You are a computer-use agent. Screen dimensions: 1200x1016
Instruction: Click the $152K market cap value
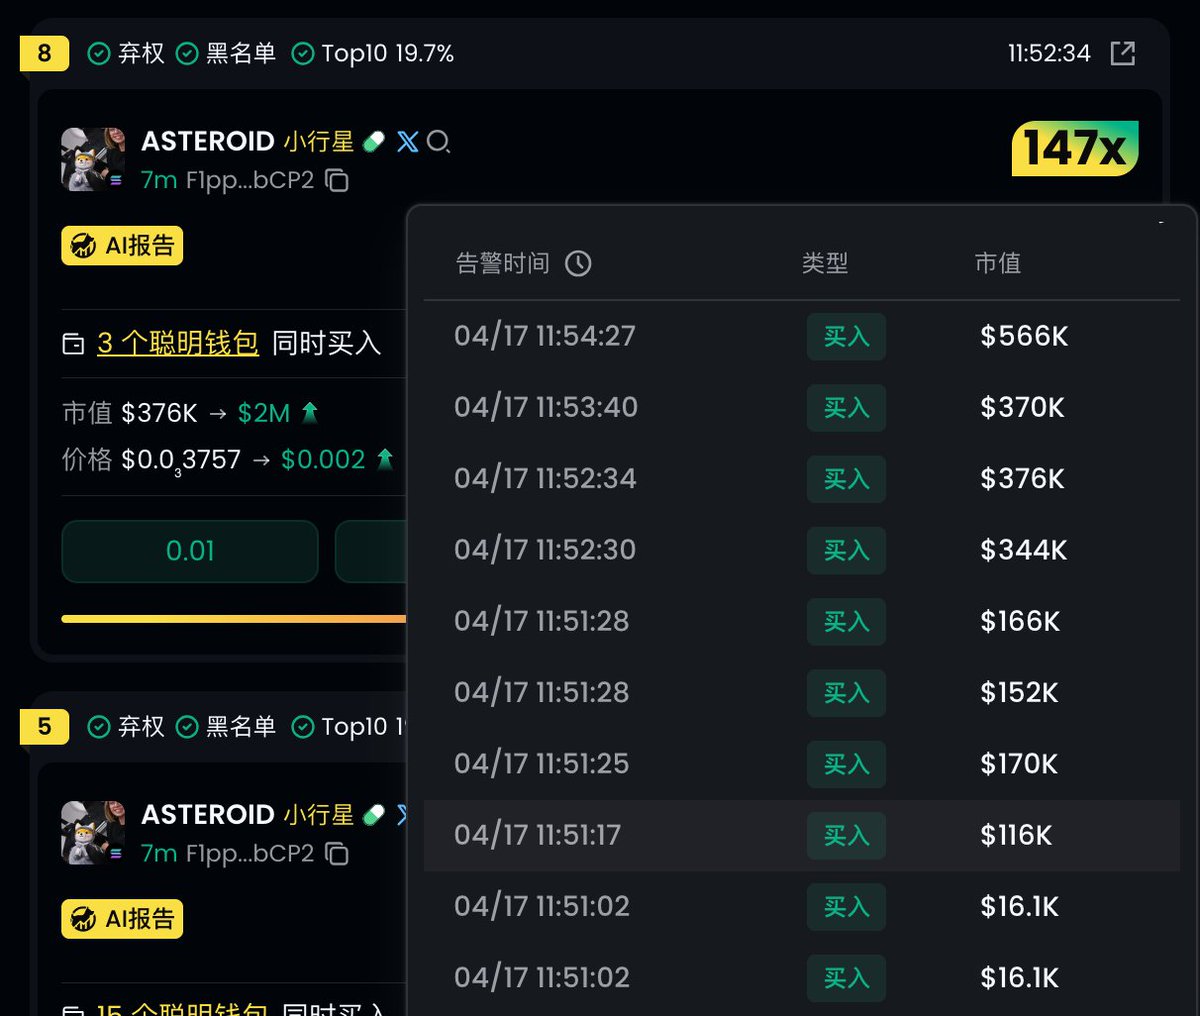tap(1019, 692)
